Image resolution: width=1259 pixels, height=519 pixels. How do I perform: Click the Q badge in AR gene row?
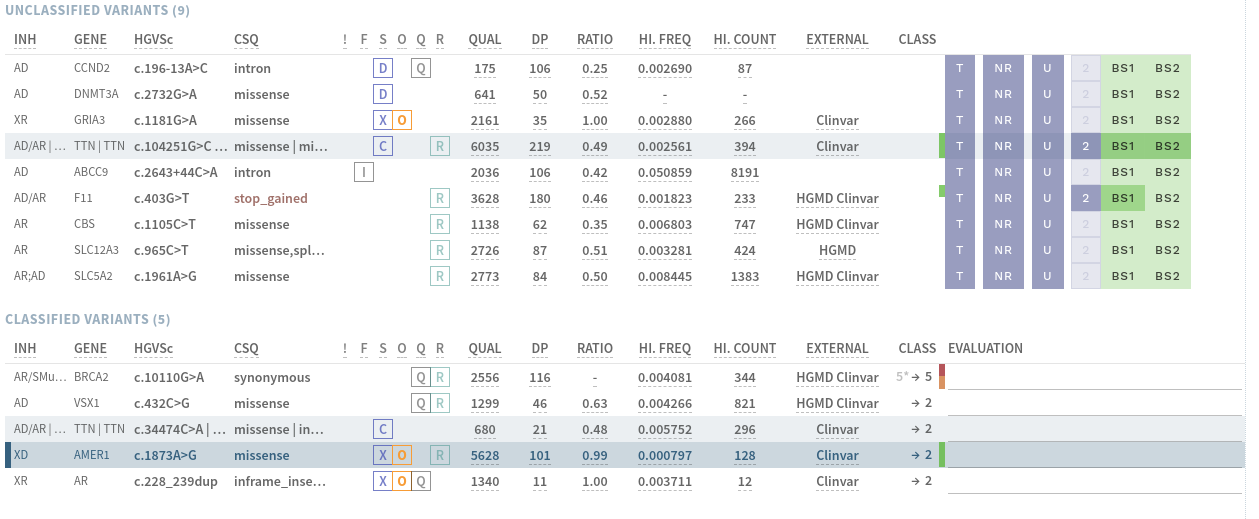click(x=422, y=481)
